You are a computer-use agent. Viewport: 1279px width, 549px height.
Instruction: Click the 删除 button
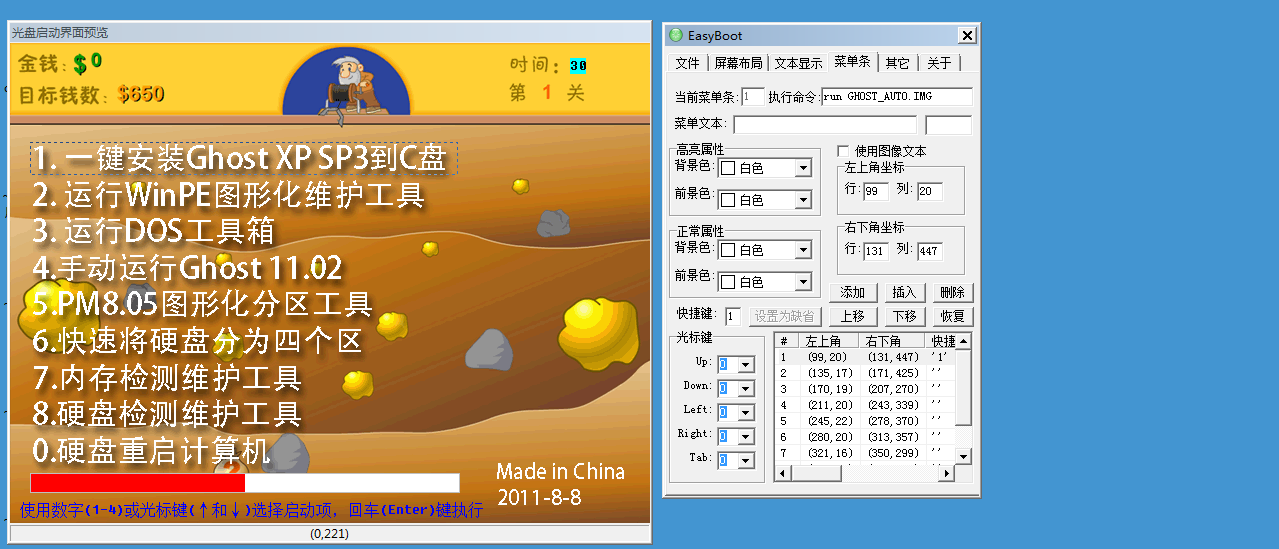click(x=953, y=292)
